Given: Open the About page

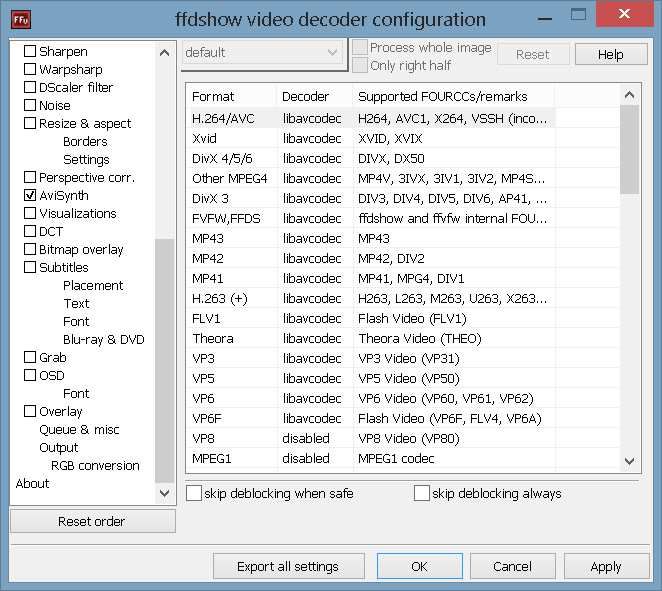Looking at the screenshot, I should click(33, 483).
